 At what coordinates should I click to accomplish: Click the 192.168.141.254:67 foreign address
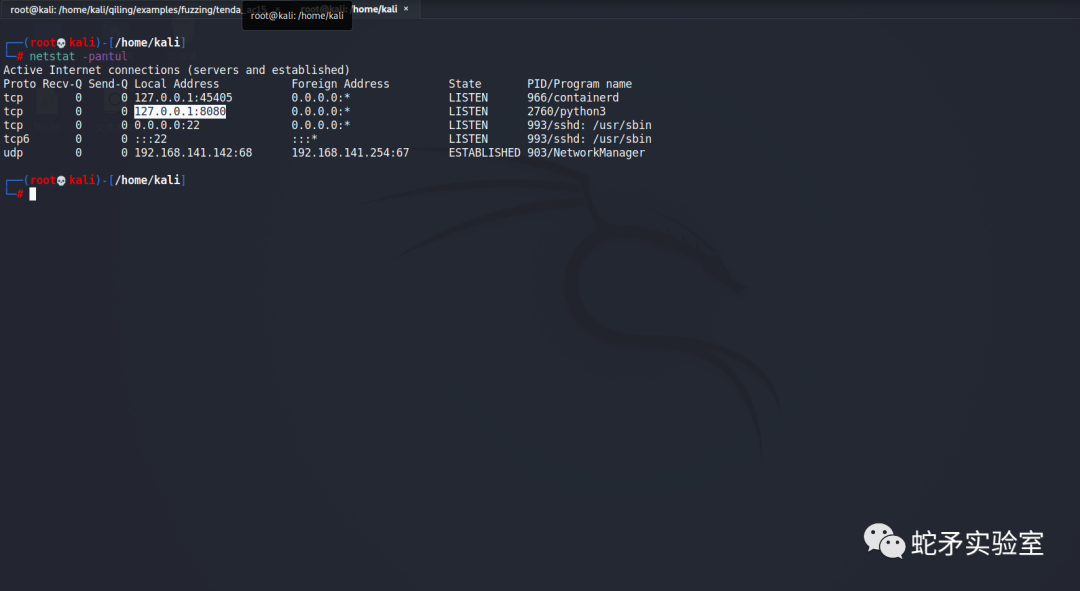click(350, 153)
